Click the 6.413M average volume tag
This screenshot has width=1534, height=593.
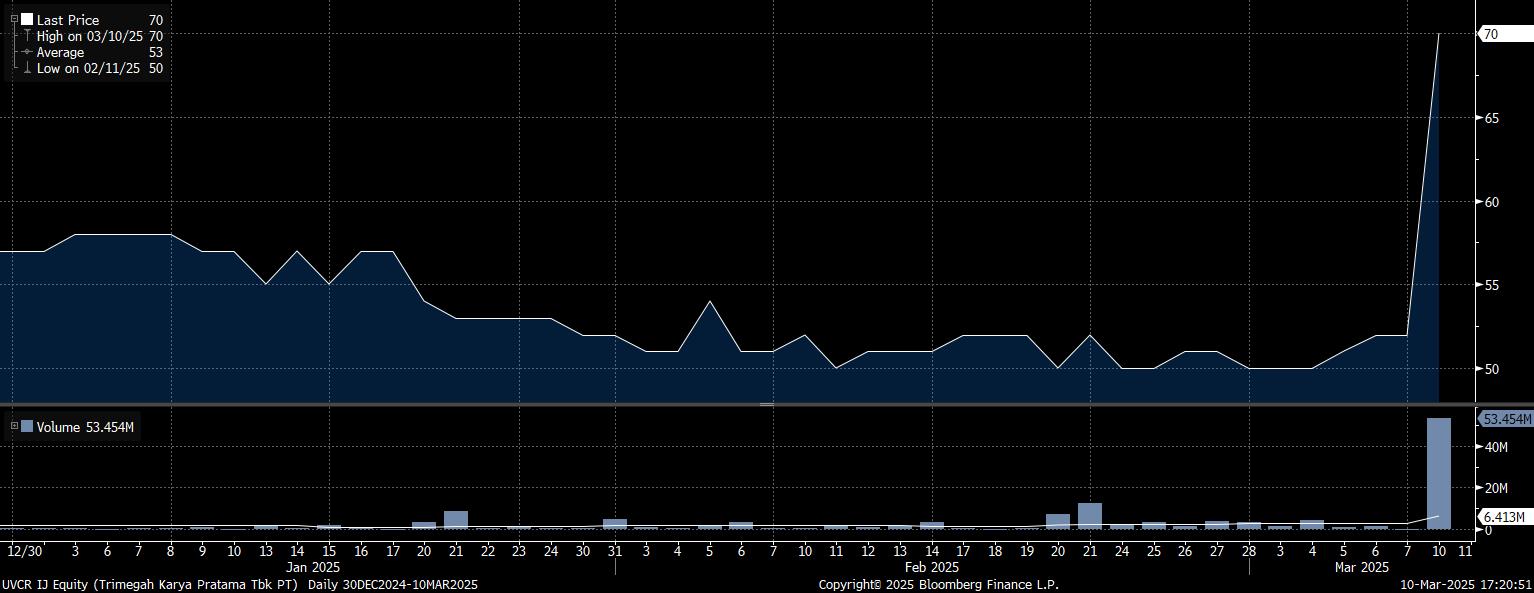pyautogui.click(x=1505, y=517)
